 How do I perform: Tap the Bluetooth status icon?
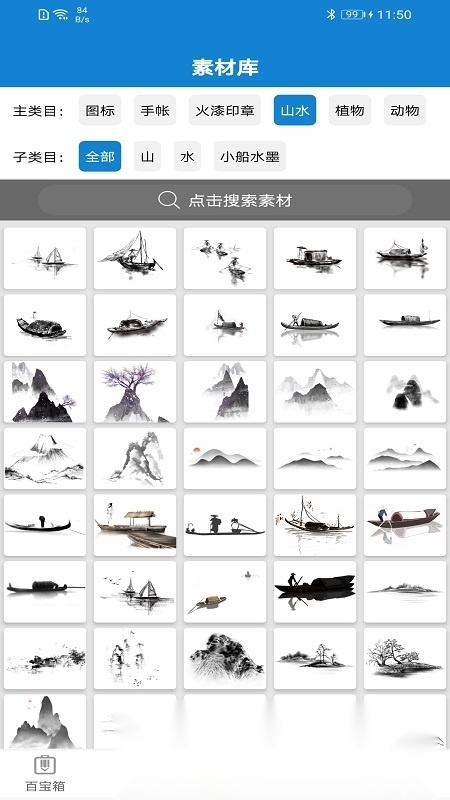pos(331,14)
